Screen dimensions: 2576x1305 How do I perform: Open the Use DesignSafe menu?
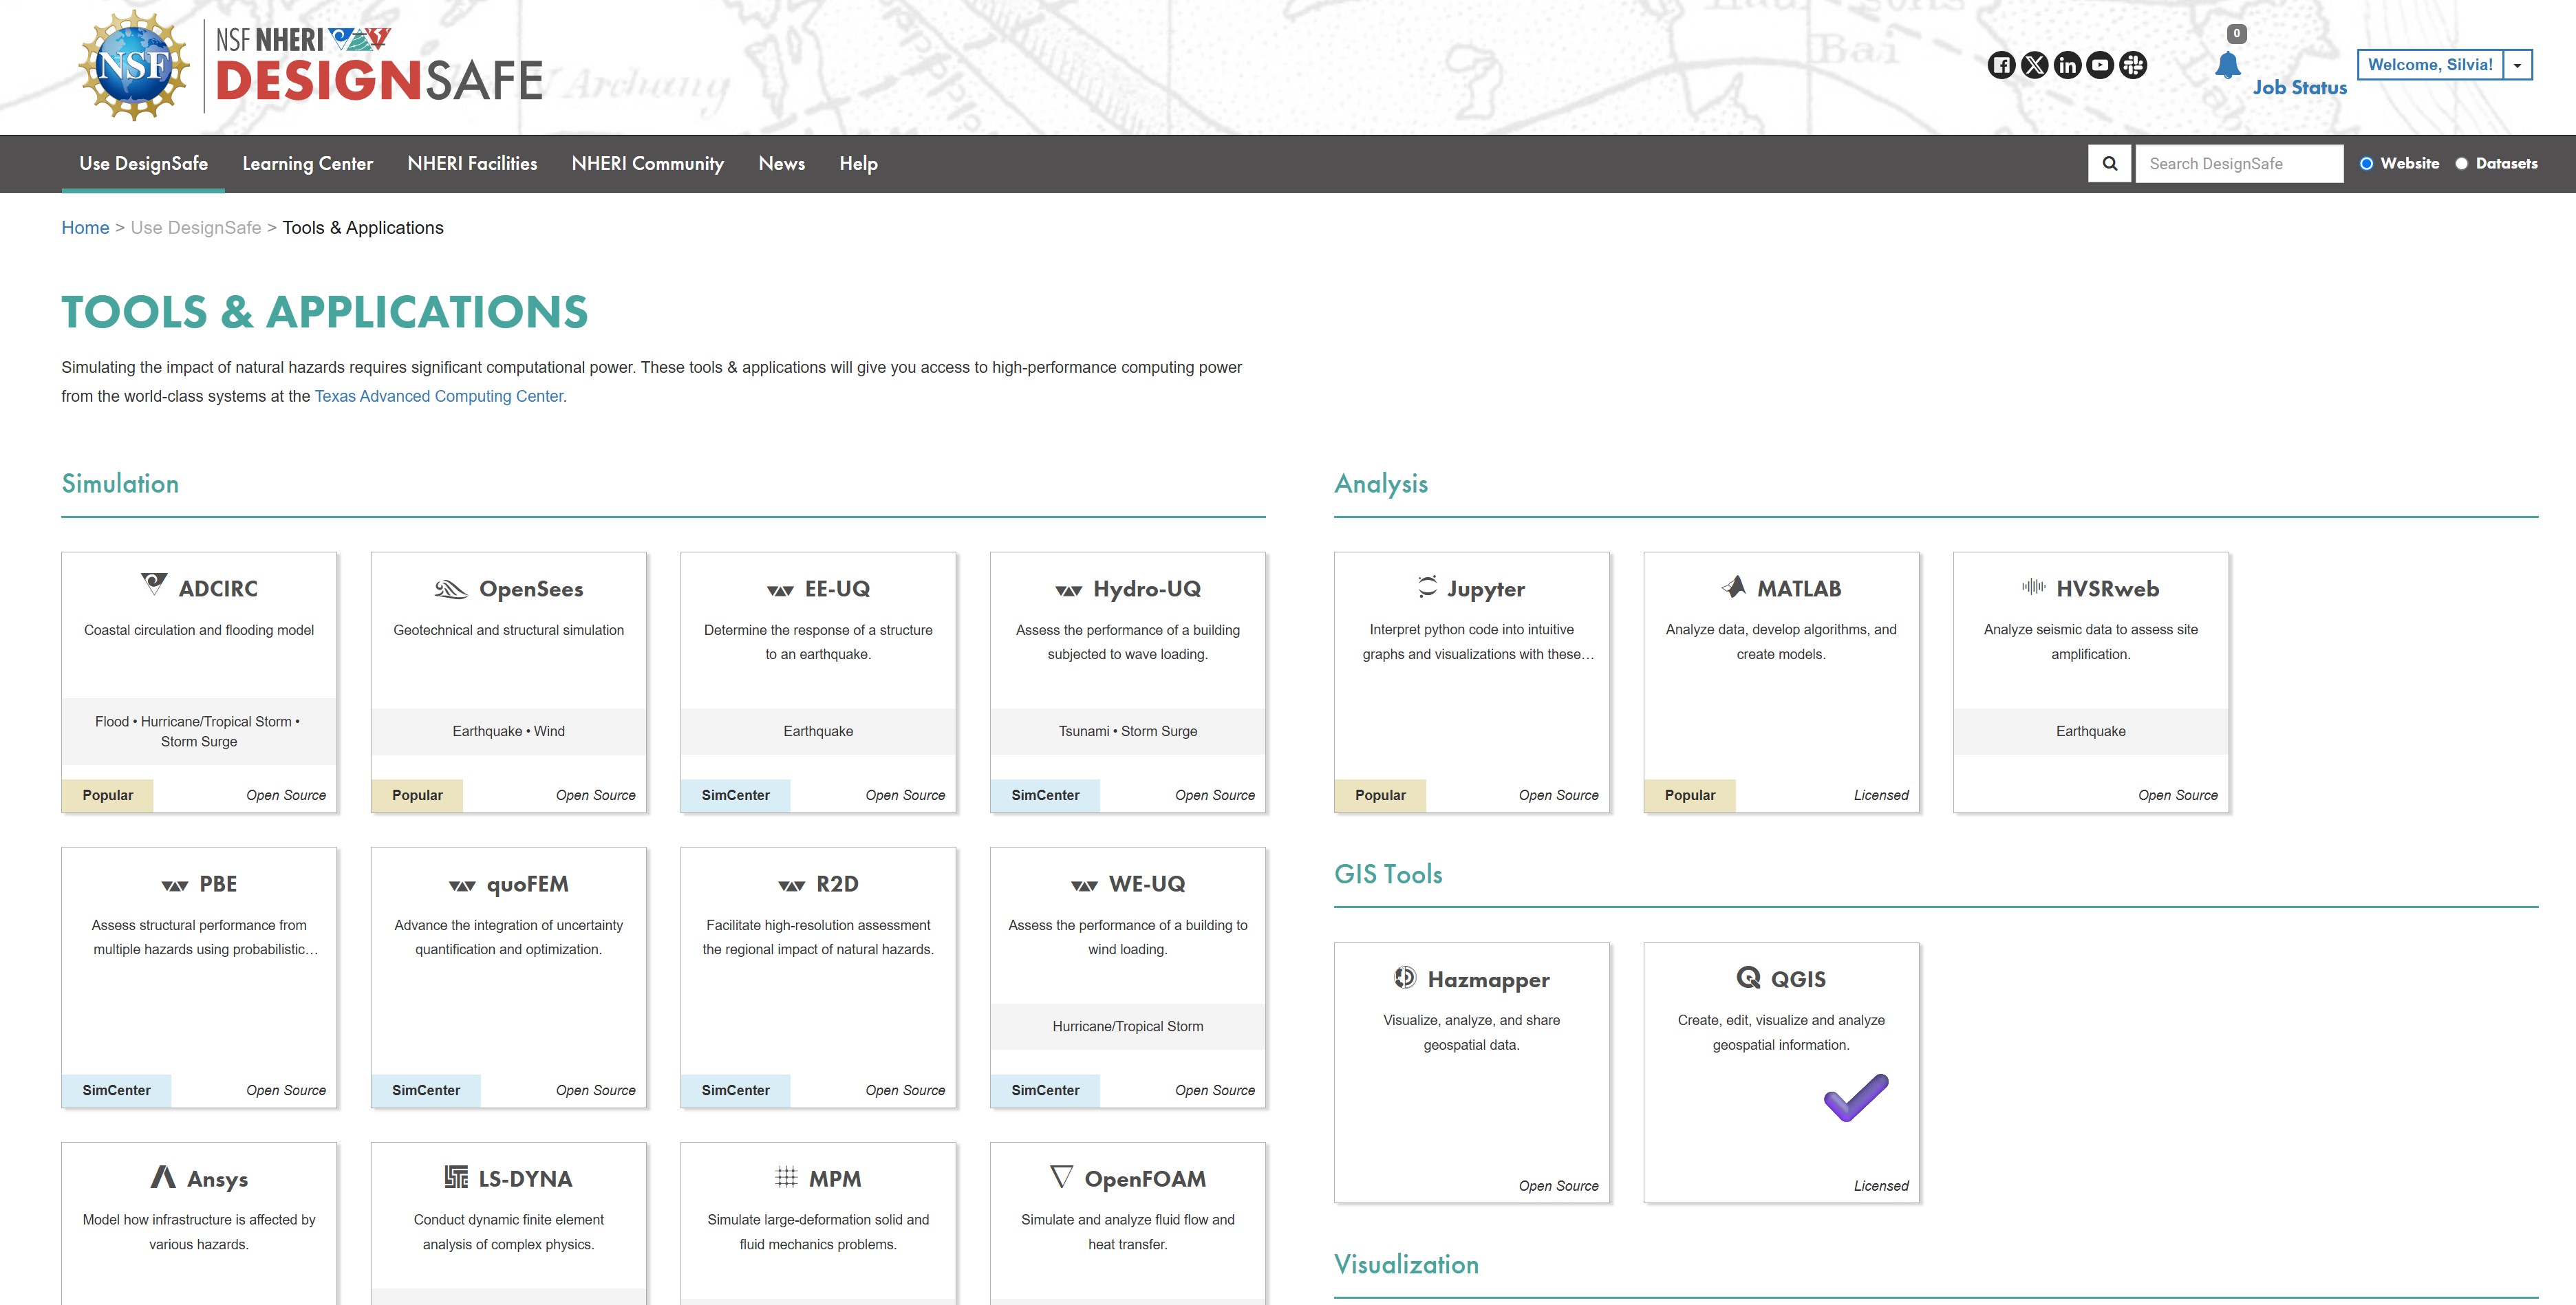point(143,163)
